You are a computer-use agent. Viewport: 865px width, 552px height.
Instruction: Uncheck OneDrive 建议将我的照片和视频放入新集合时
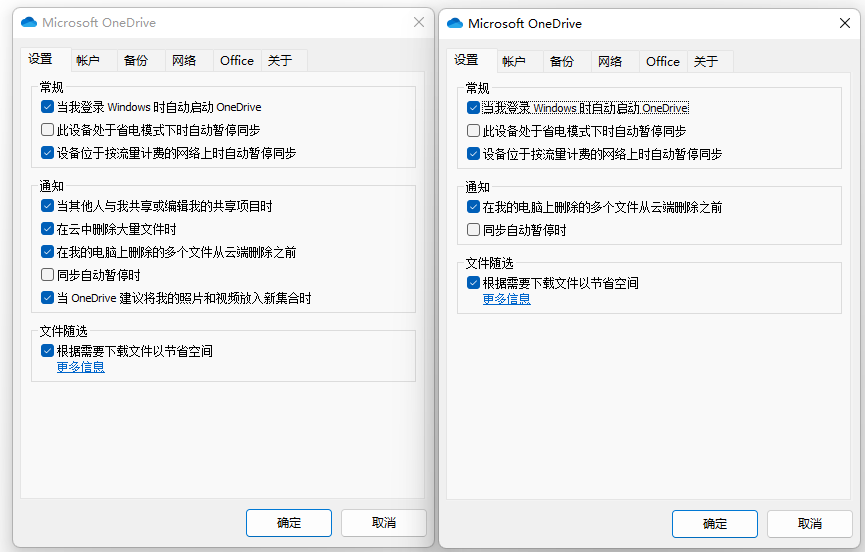tap(47, 298)
